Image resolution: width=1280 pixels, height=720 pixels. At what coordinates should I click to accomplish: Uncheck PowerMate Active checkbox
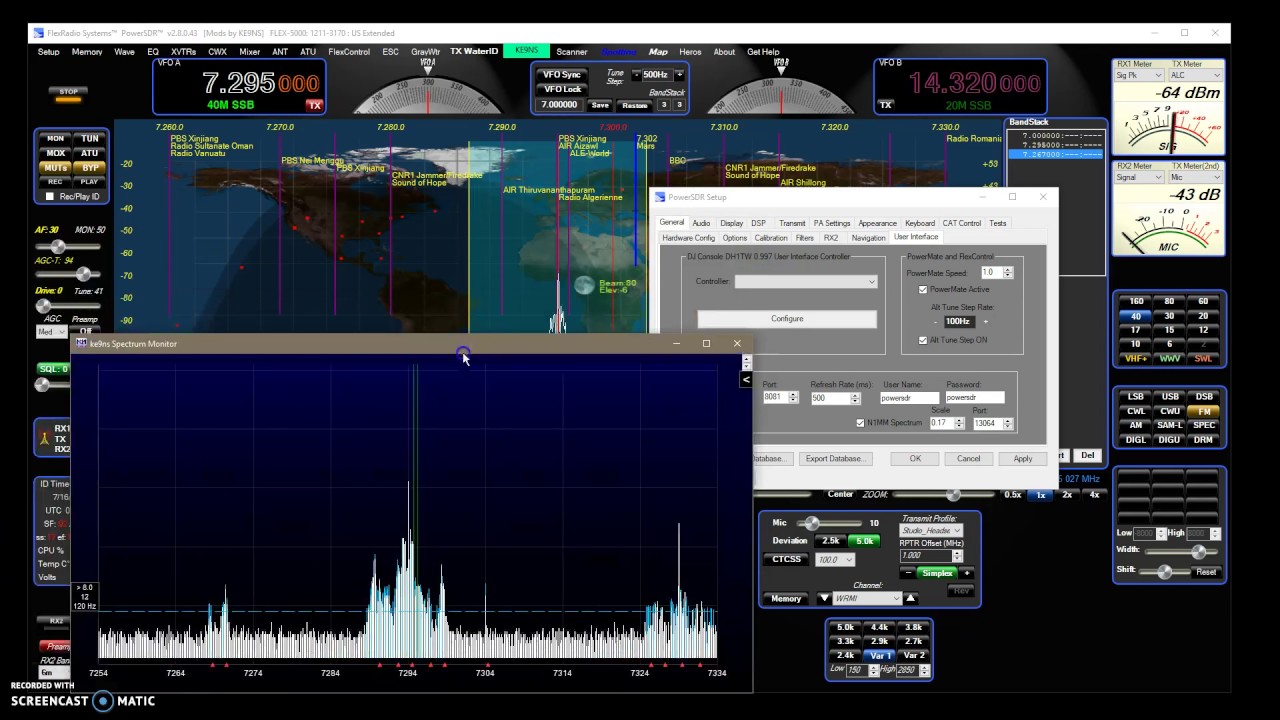(x=923, y=290)
